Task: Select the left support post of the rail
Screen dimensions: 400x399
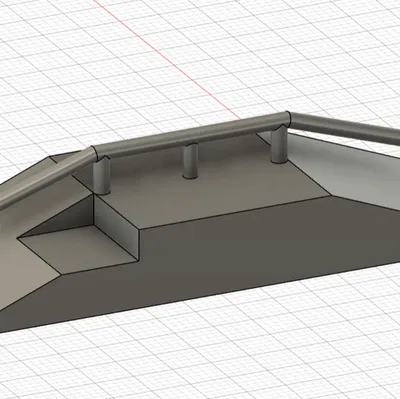Action: click(101, 176)
